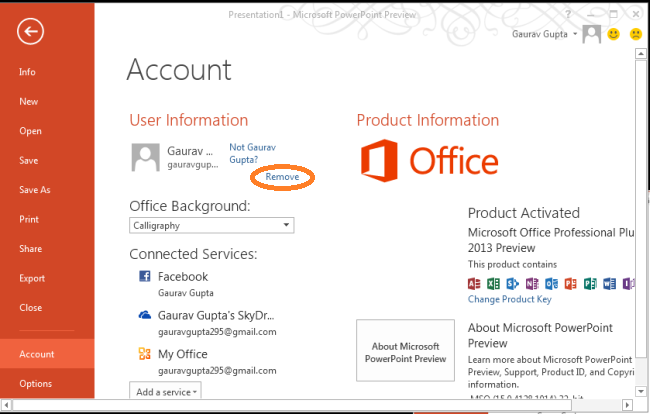Select New in the sidebar
Image resolution: width=650 pixels, height=414 pixels.
point(29,102)
